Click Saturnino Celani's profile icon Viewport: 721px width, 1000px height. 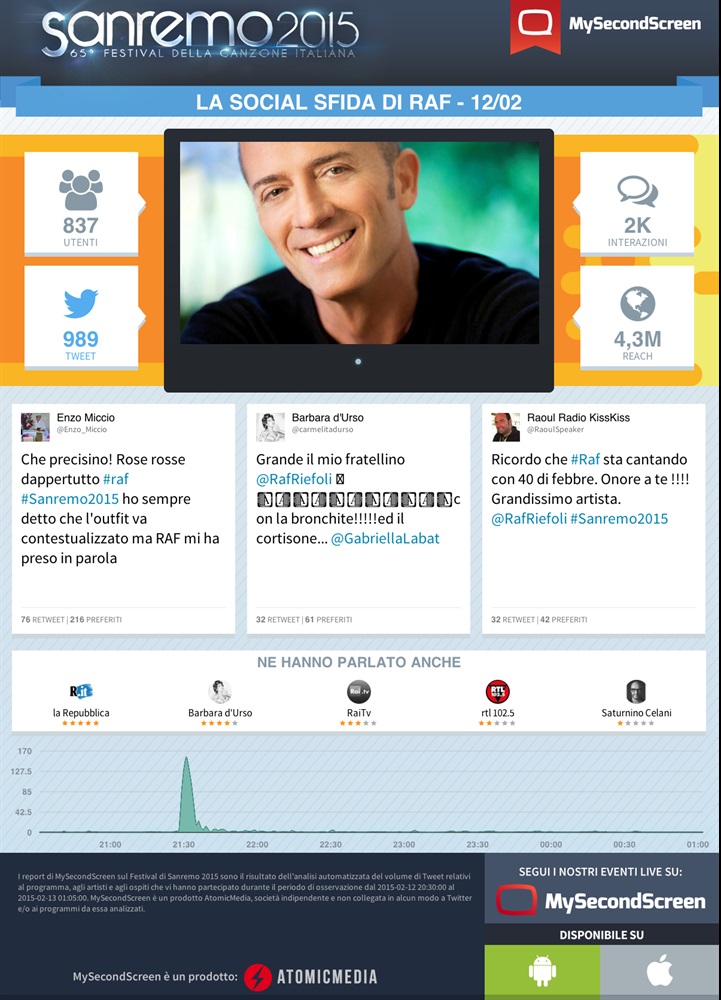(x=636, y=692)
